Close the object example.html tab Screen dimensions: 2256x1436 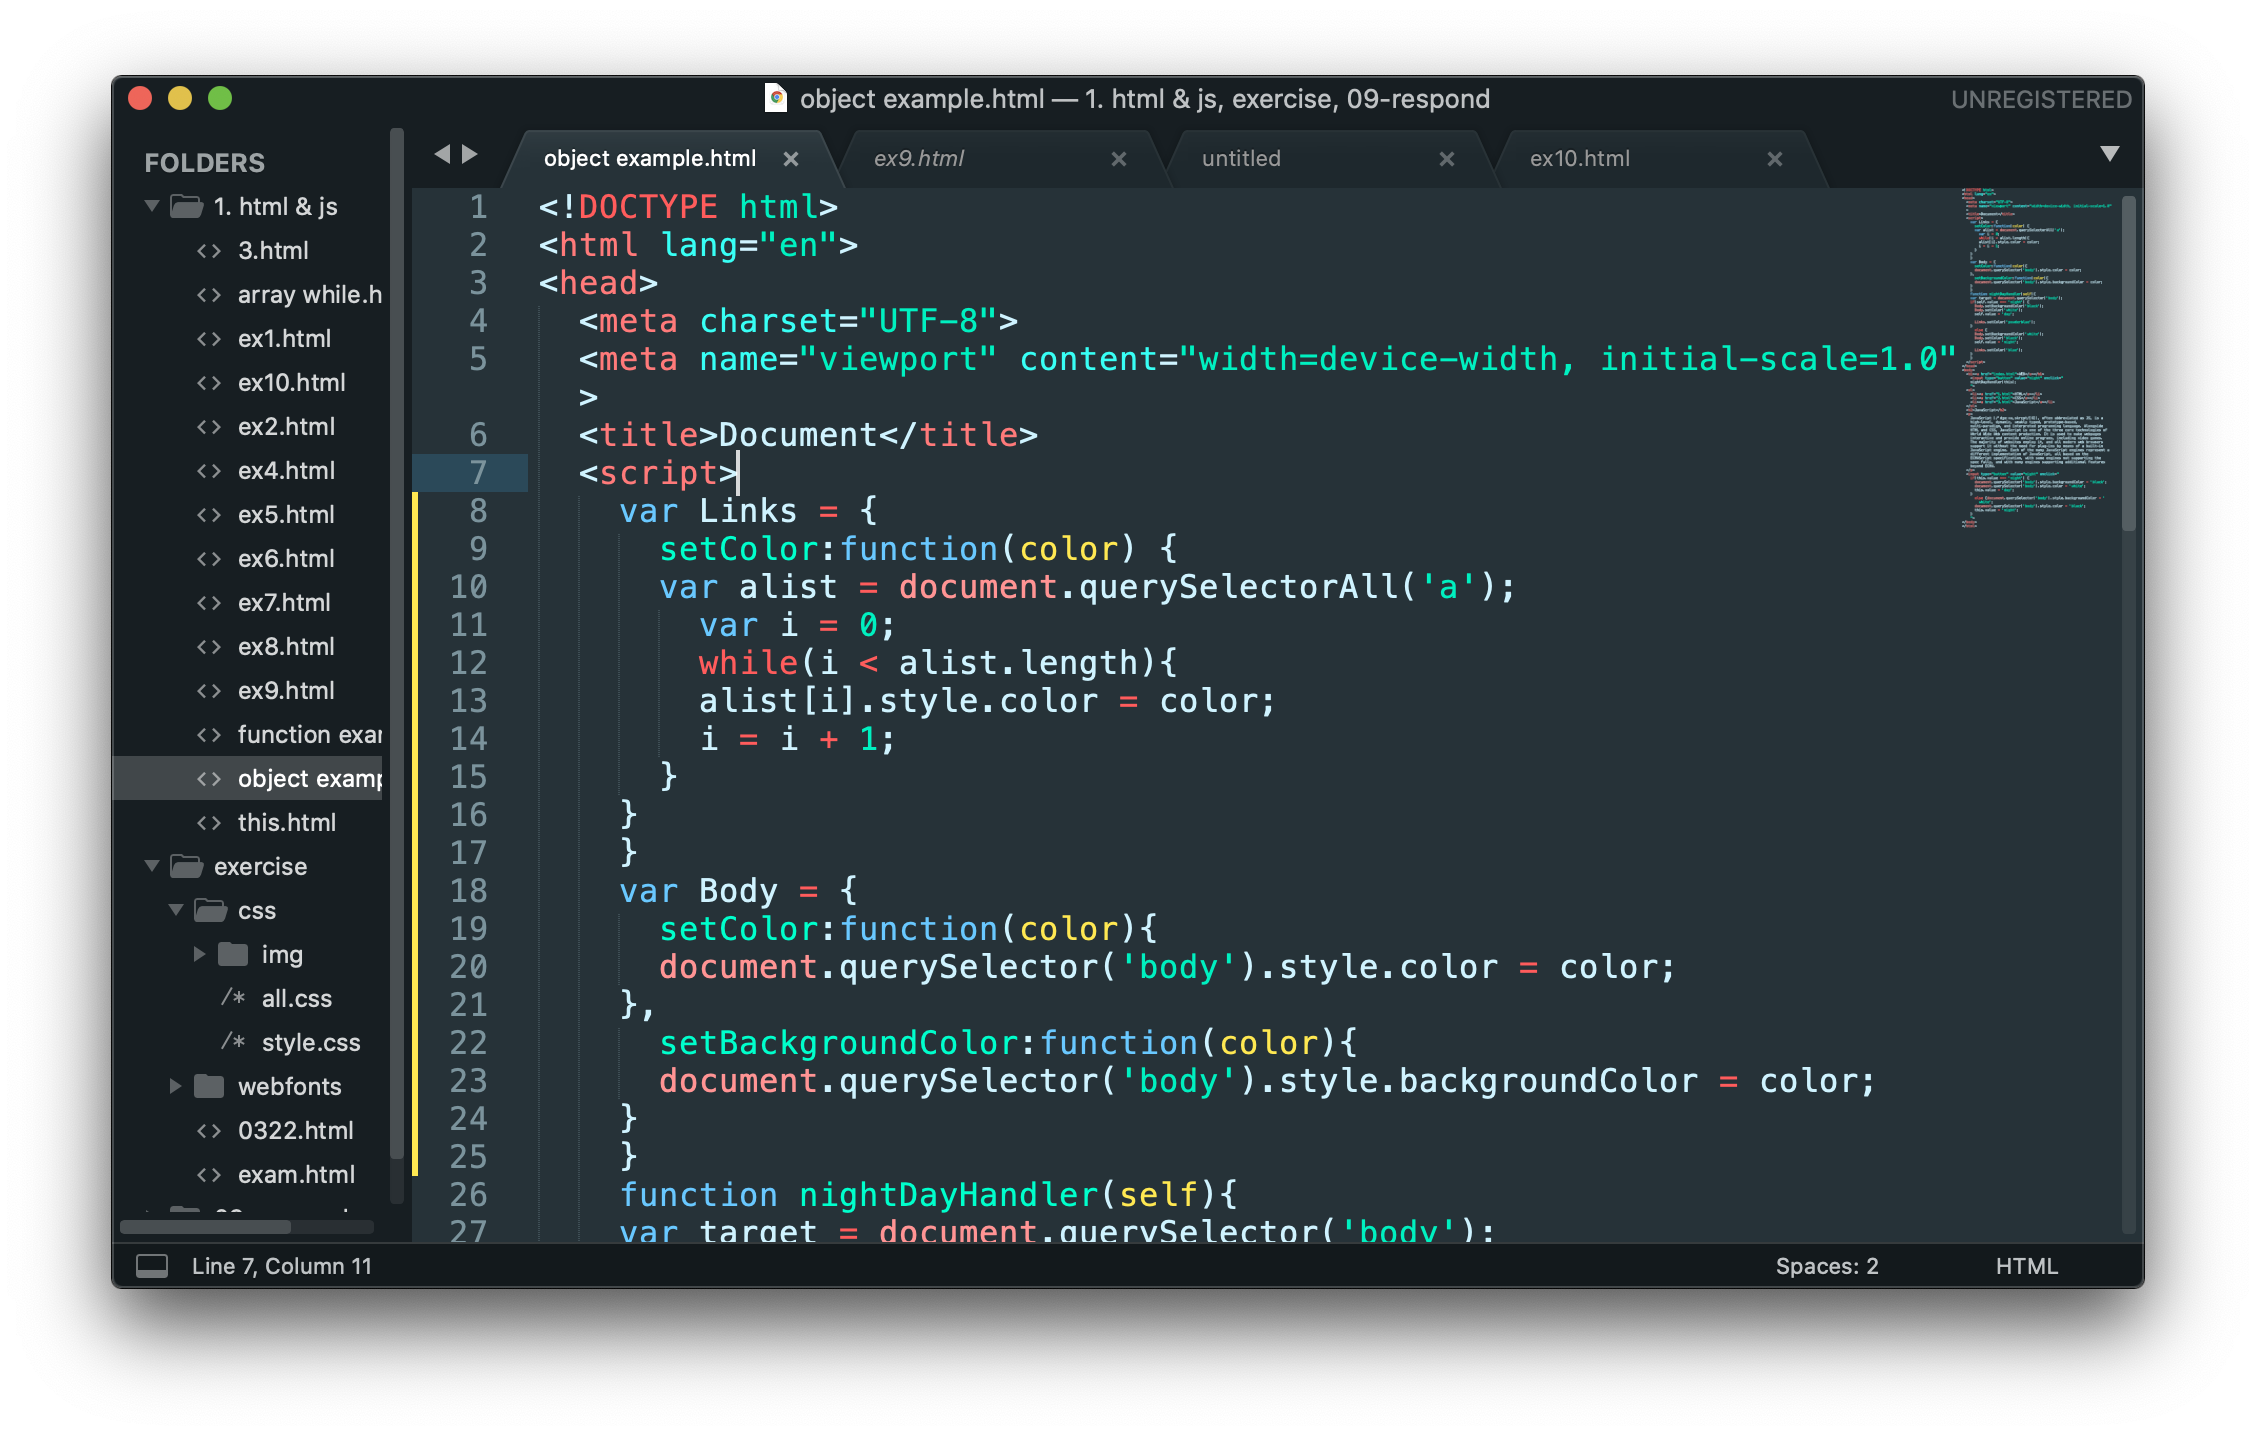point(791,159)
